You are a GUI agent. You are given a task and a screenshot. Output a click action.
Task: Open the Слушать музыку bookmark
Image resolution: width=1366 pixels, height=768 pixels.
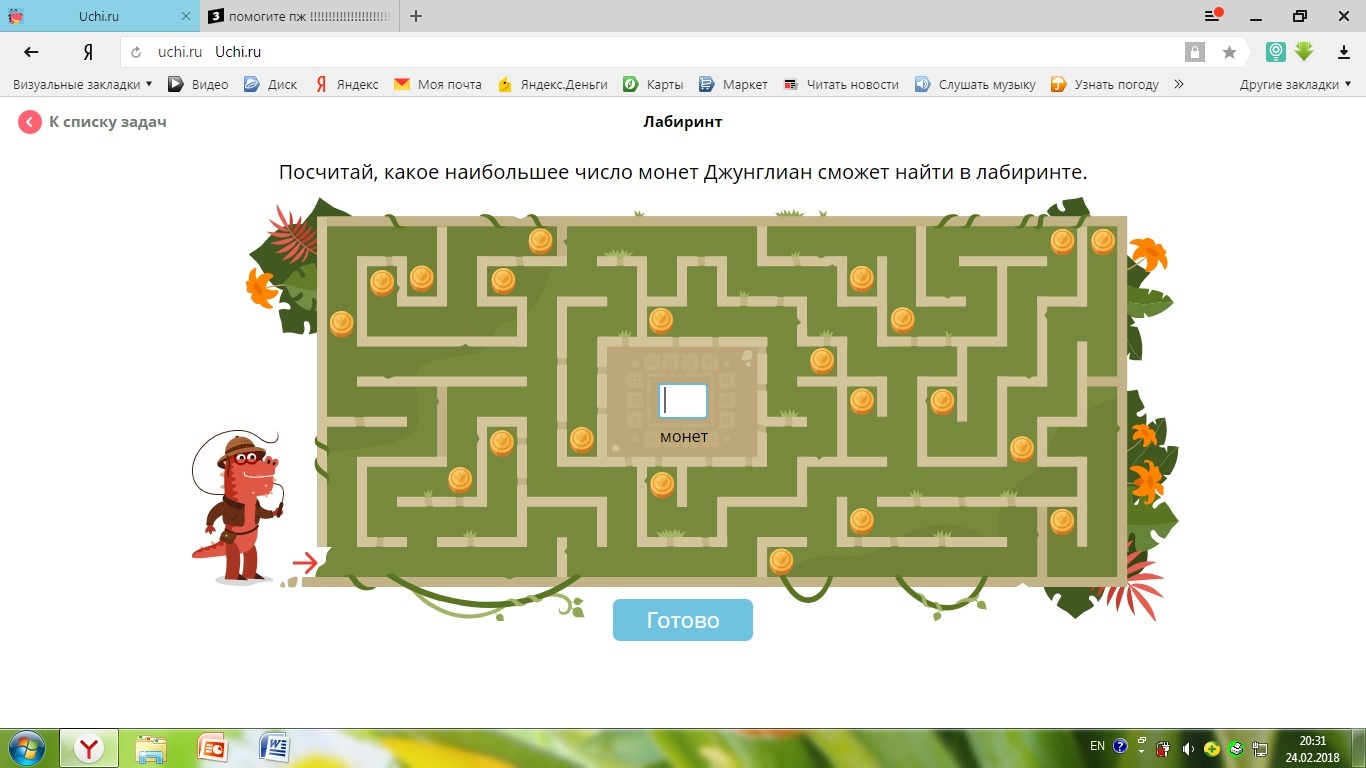(975, 85)
